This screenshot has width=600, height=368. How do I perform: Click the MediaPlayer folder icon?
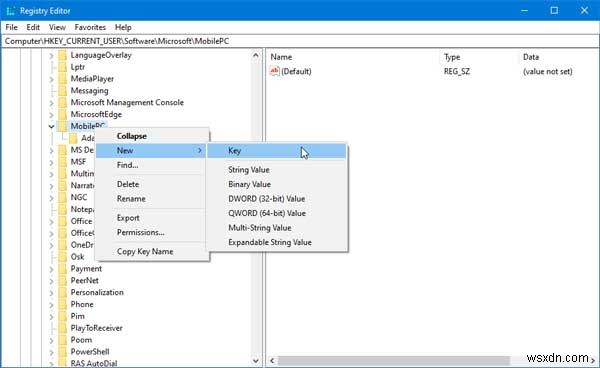(x=62, y=79)
